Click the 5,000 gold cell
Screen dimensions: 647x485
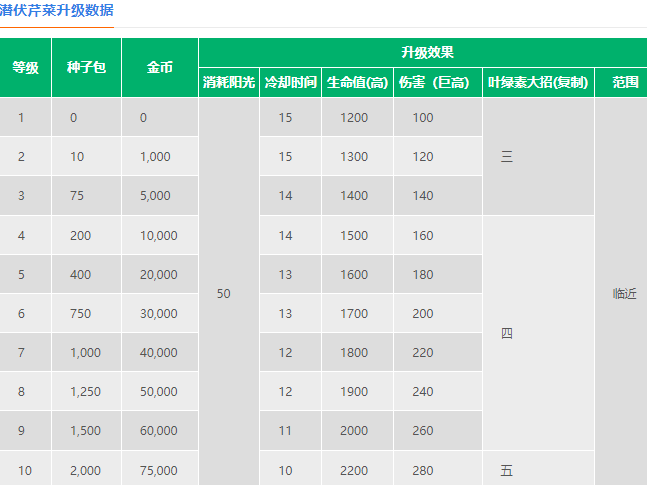pyautogui.click(x=160, y=195)
